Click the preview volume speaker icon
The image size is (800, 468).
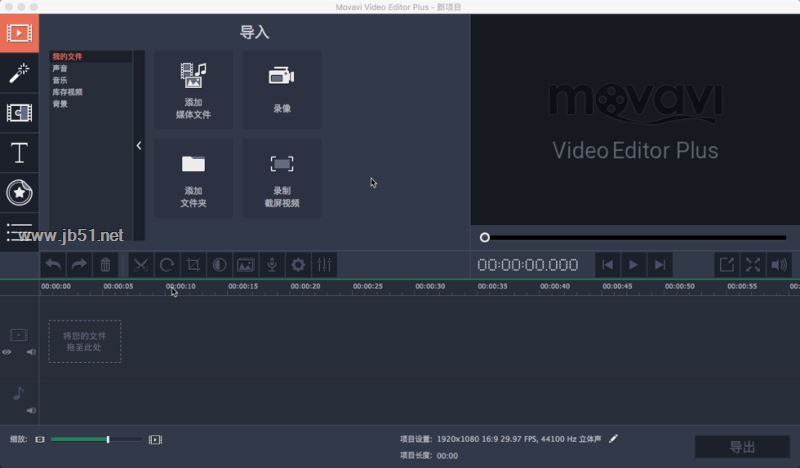[779, 265]
